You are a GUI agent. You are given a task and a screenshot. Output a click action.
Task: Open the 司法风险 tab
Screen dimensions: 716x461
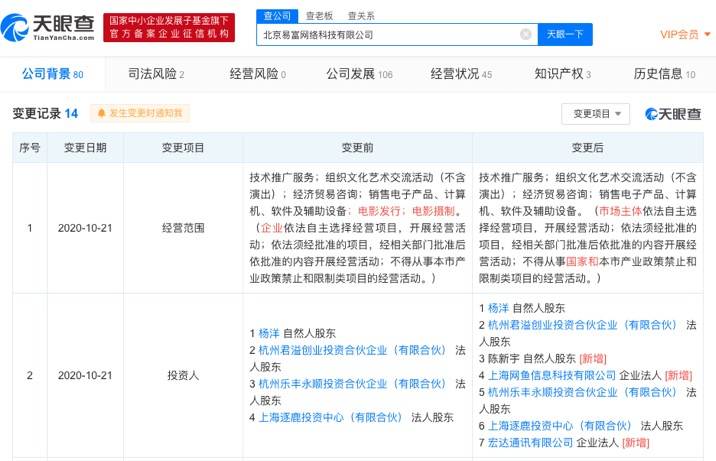[x=156, y=74]
